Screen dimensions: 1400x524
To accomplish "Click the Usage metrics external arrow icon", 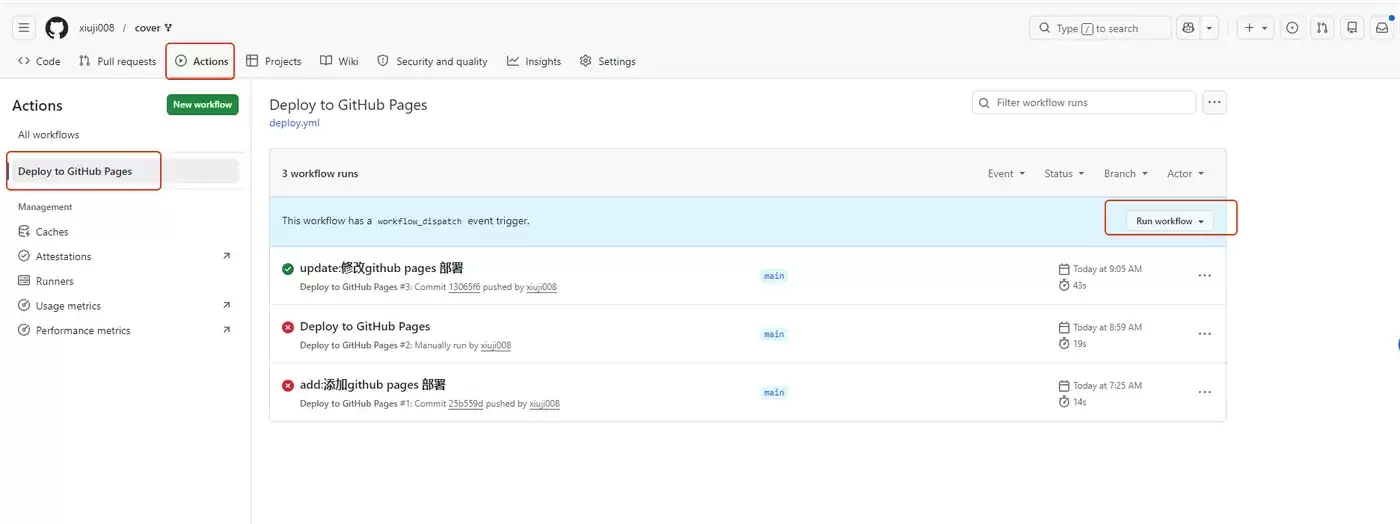I will (x=226, y=305).
